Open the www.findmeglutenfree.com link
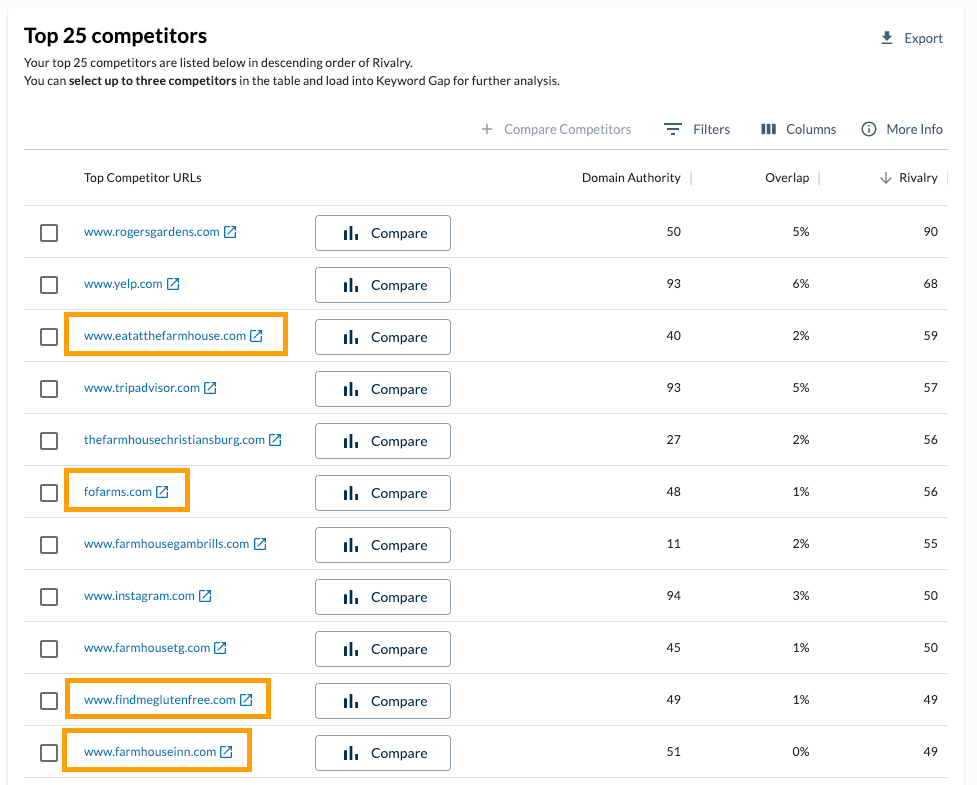977x785 pixels. 158,701
